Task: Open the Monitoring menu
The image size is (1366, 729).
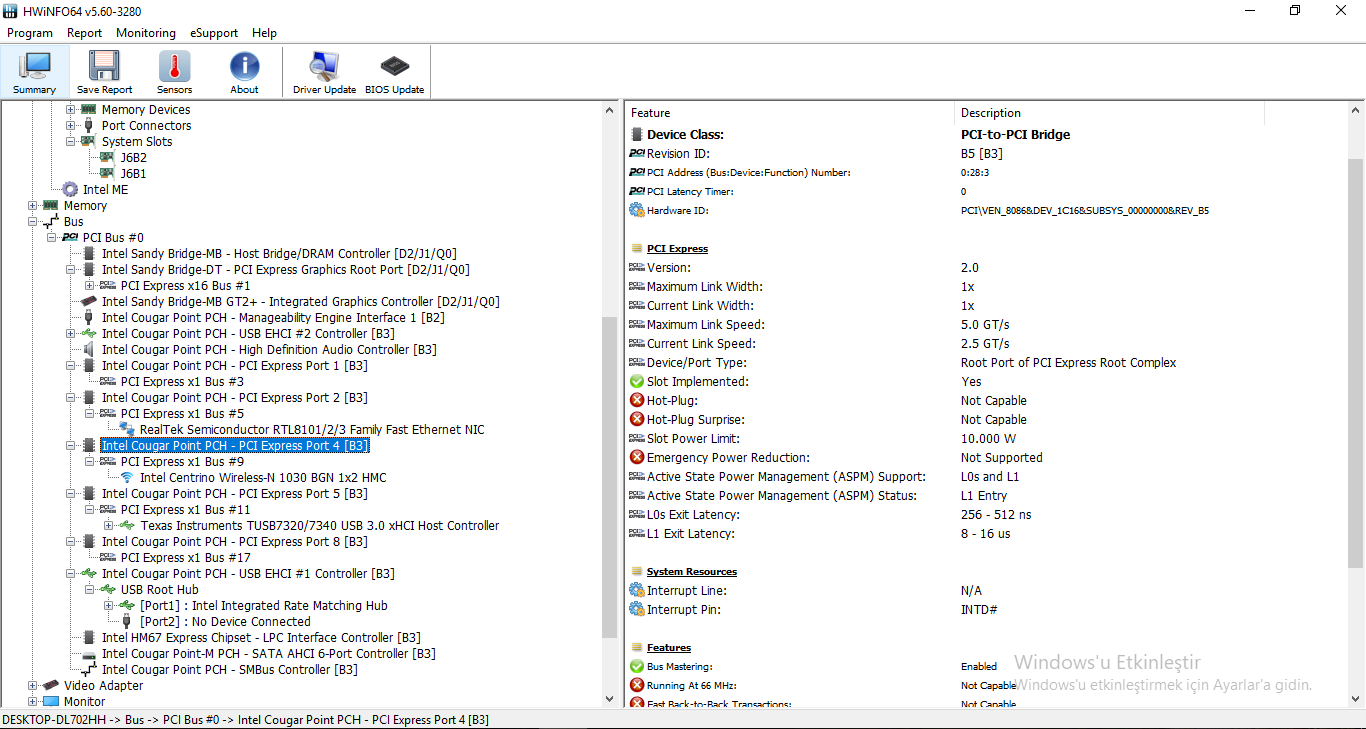Action: [x=146, y=33]
